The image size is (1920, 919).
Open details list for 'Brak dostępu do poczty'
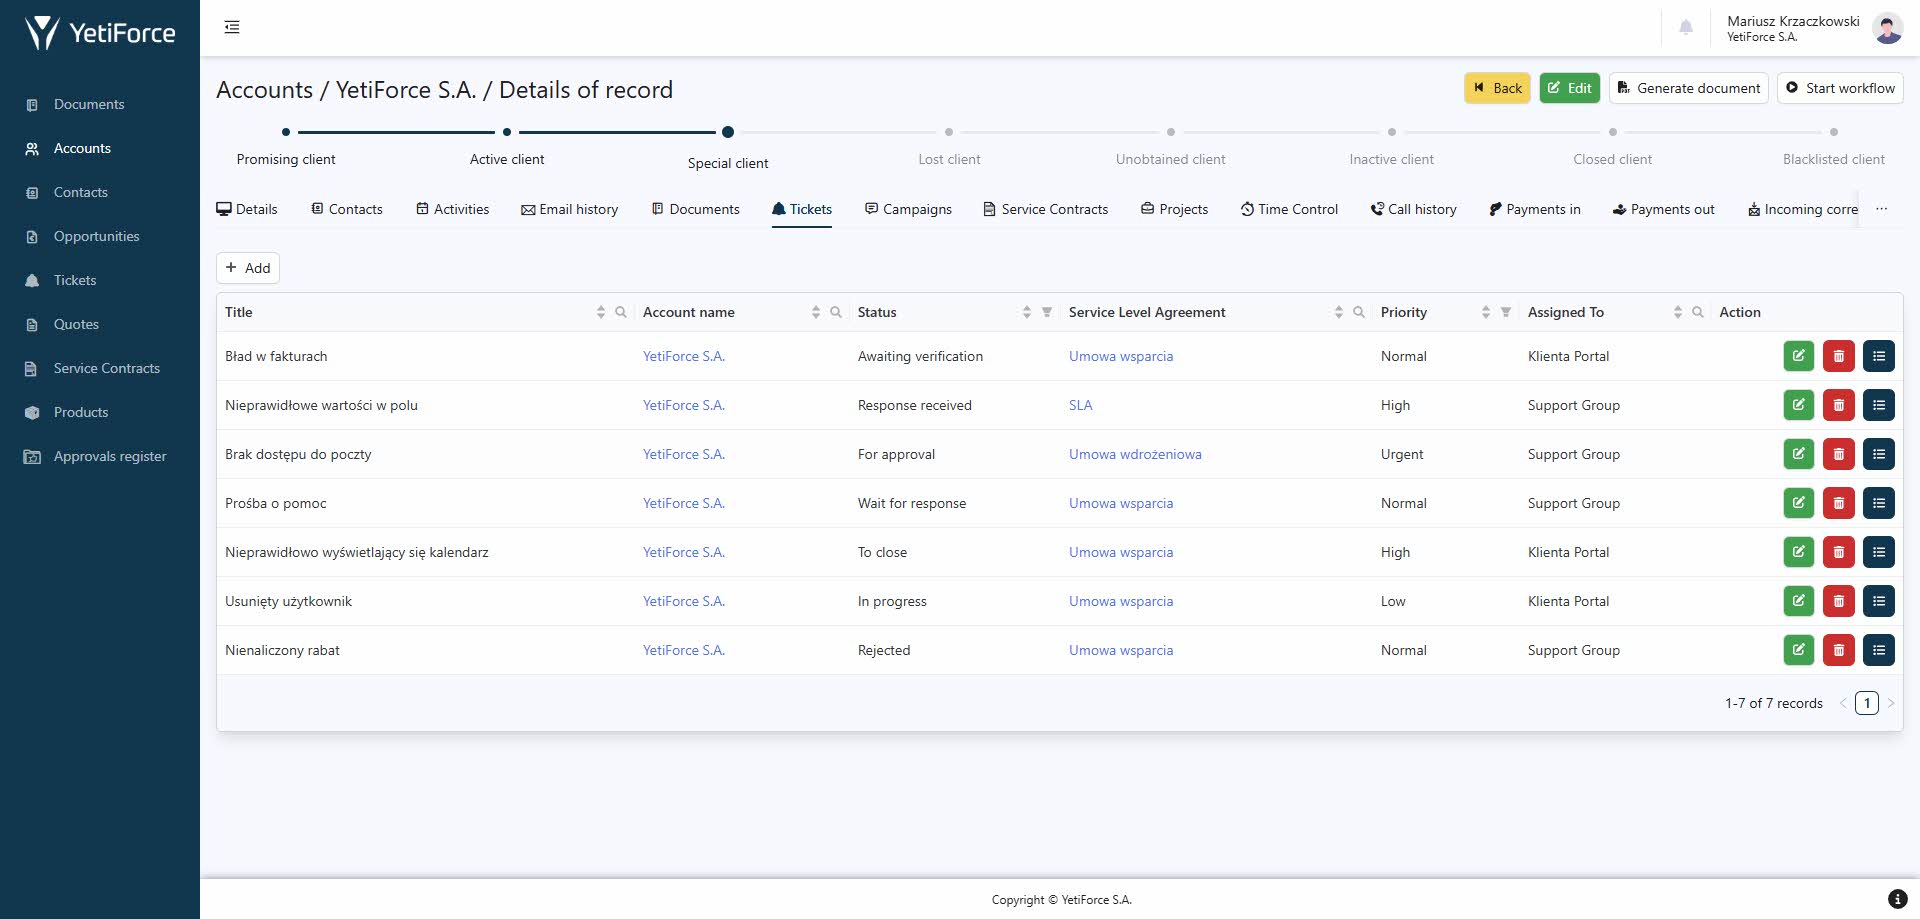click(1878, 454)
